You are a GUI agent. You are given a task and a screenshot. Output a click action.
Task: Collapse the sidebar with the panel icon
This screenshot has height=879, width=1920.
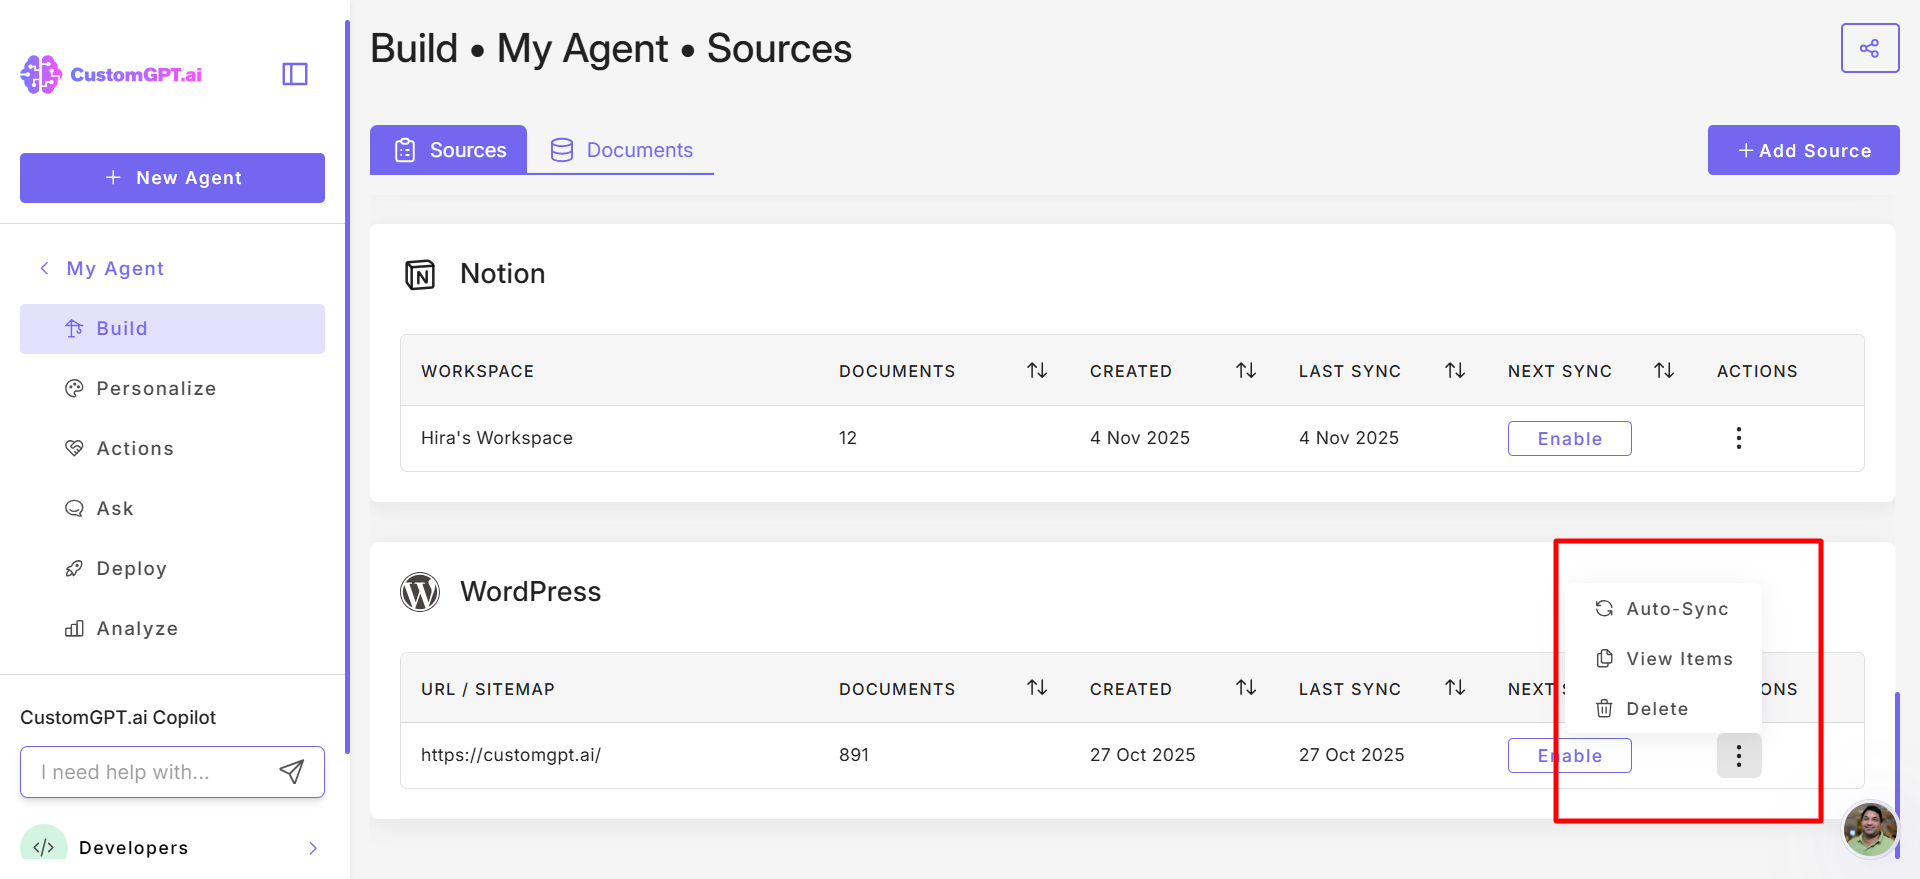coord(295,74)
